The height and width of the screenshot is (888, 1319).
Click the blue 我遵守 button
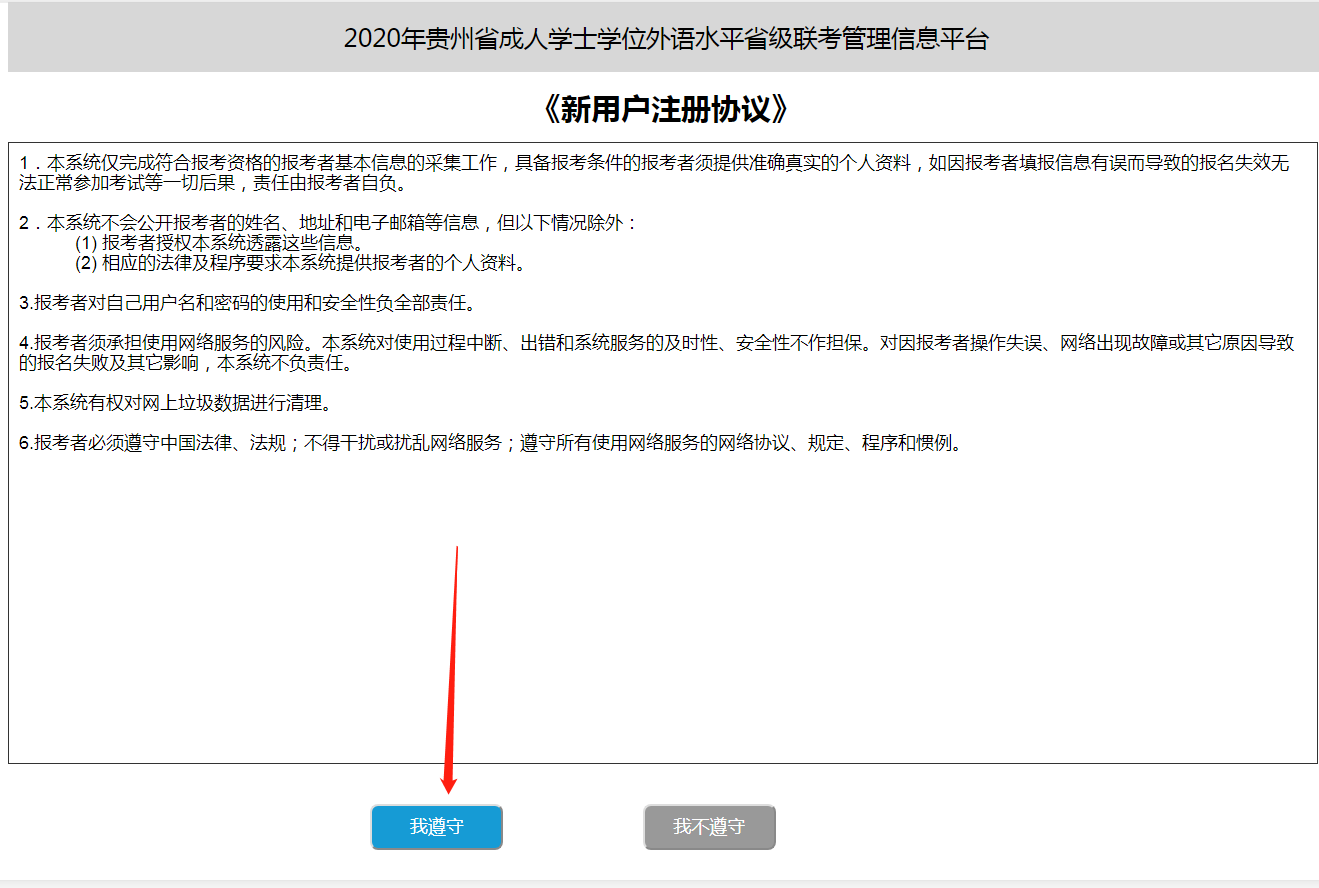436,827
